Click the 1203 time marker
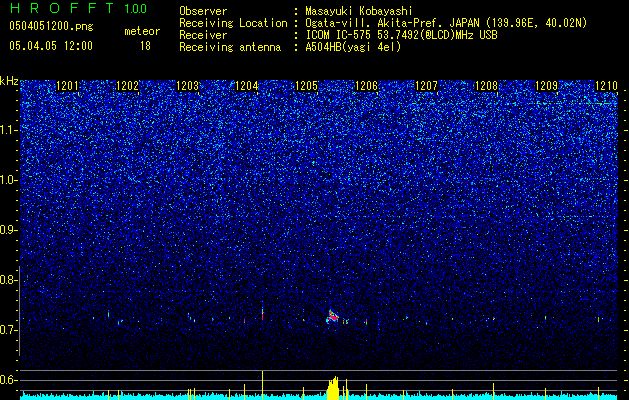The width and height of the screenshot is (629, 400). click(187, 86)
